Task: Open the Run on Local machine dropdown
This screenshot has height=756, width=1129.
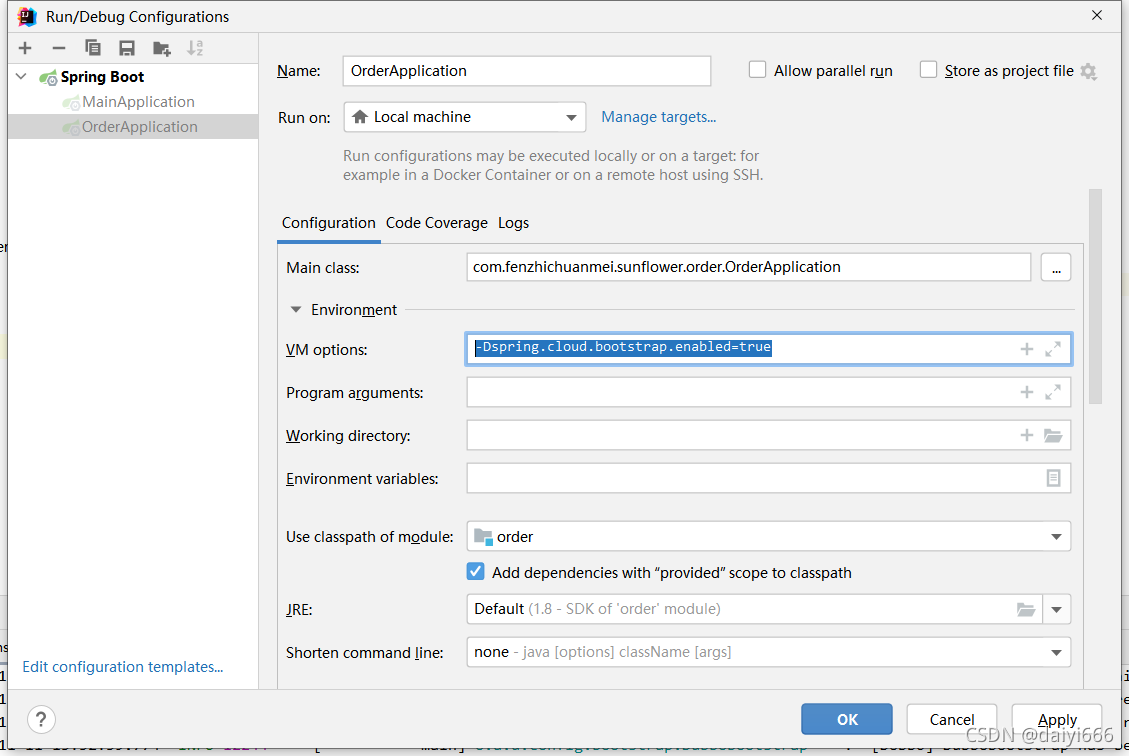Action: pyautogui.click(x=464, y=117)
